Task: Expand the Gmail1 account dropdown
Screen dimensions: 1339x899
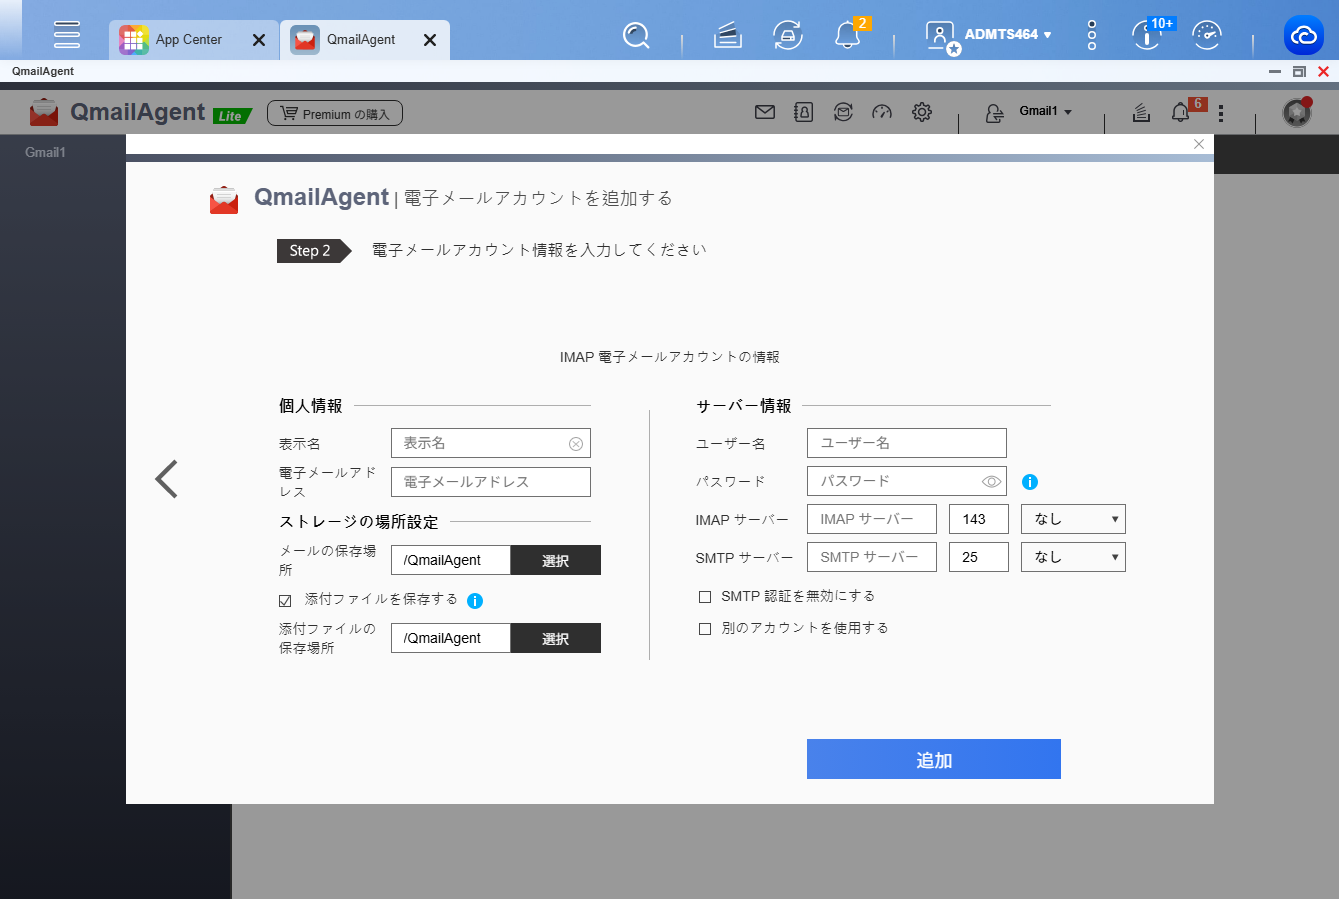Action: click(x=1045, y=111)
